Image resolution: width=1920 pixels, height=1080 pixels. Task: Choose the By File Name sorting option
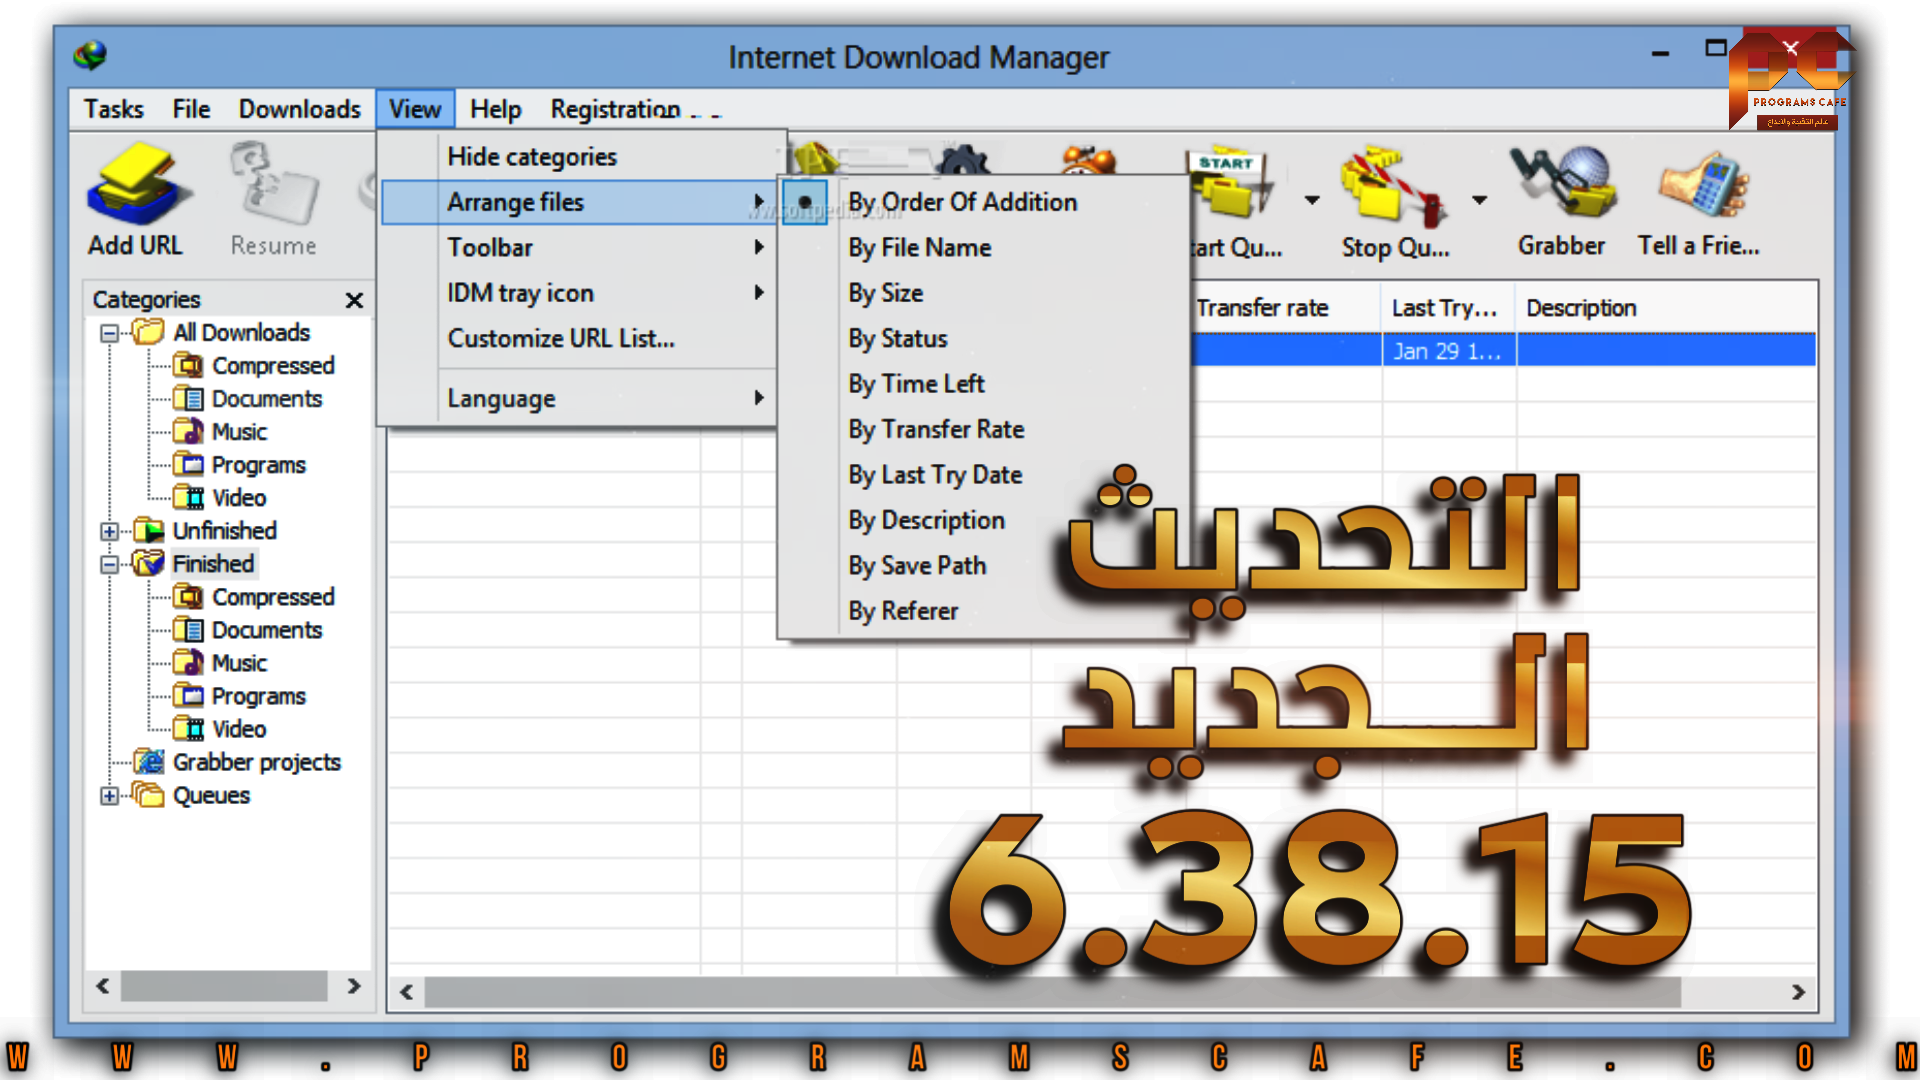tap(919, 248)
